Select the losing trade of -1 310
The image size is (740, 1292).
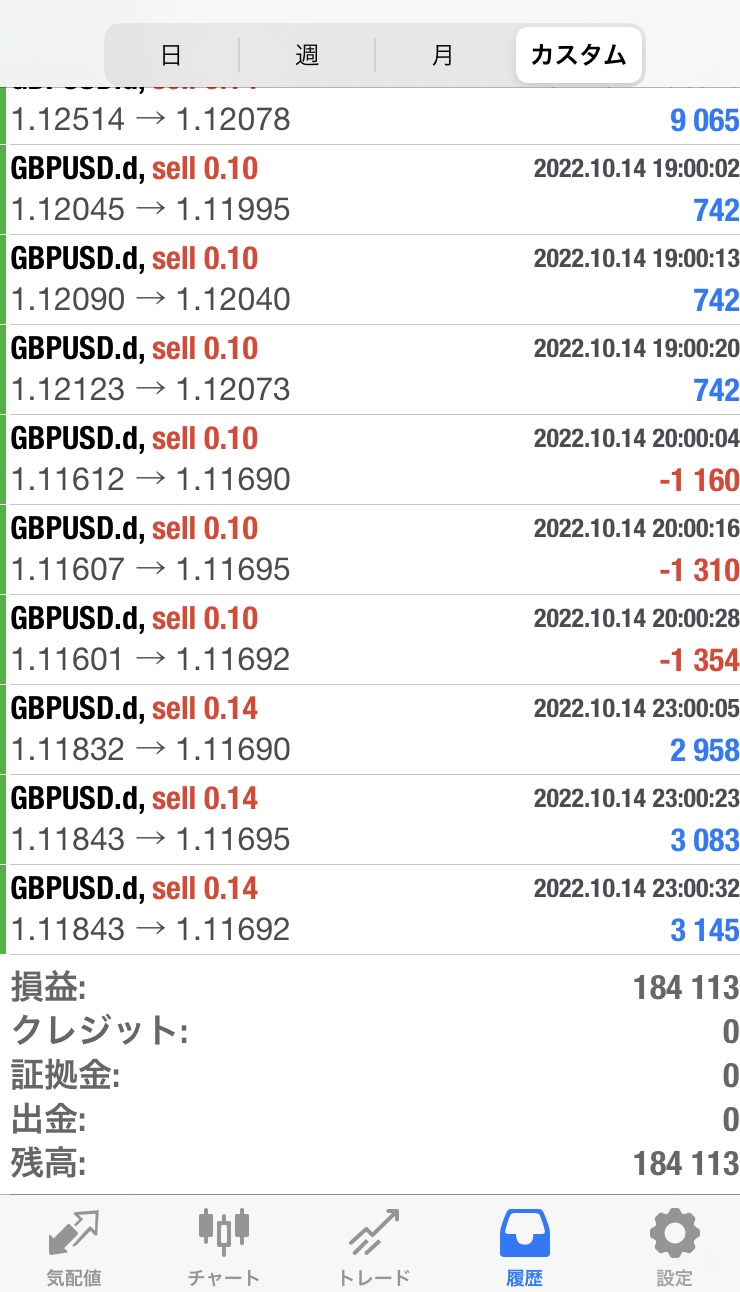point(370,550)
